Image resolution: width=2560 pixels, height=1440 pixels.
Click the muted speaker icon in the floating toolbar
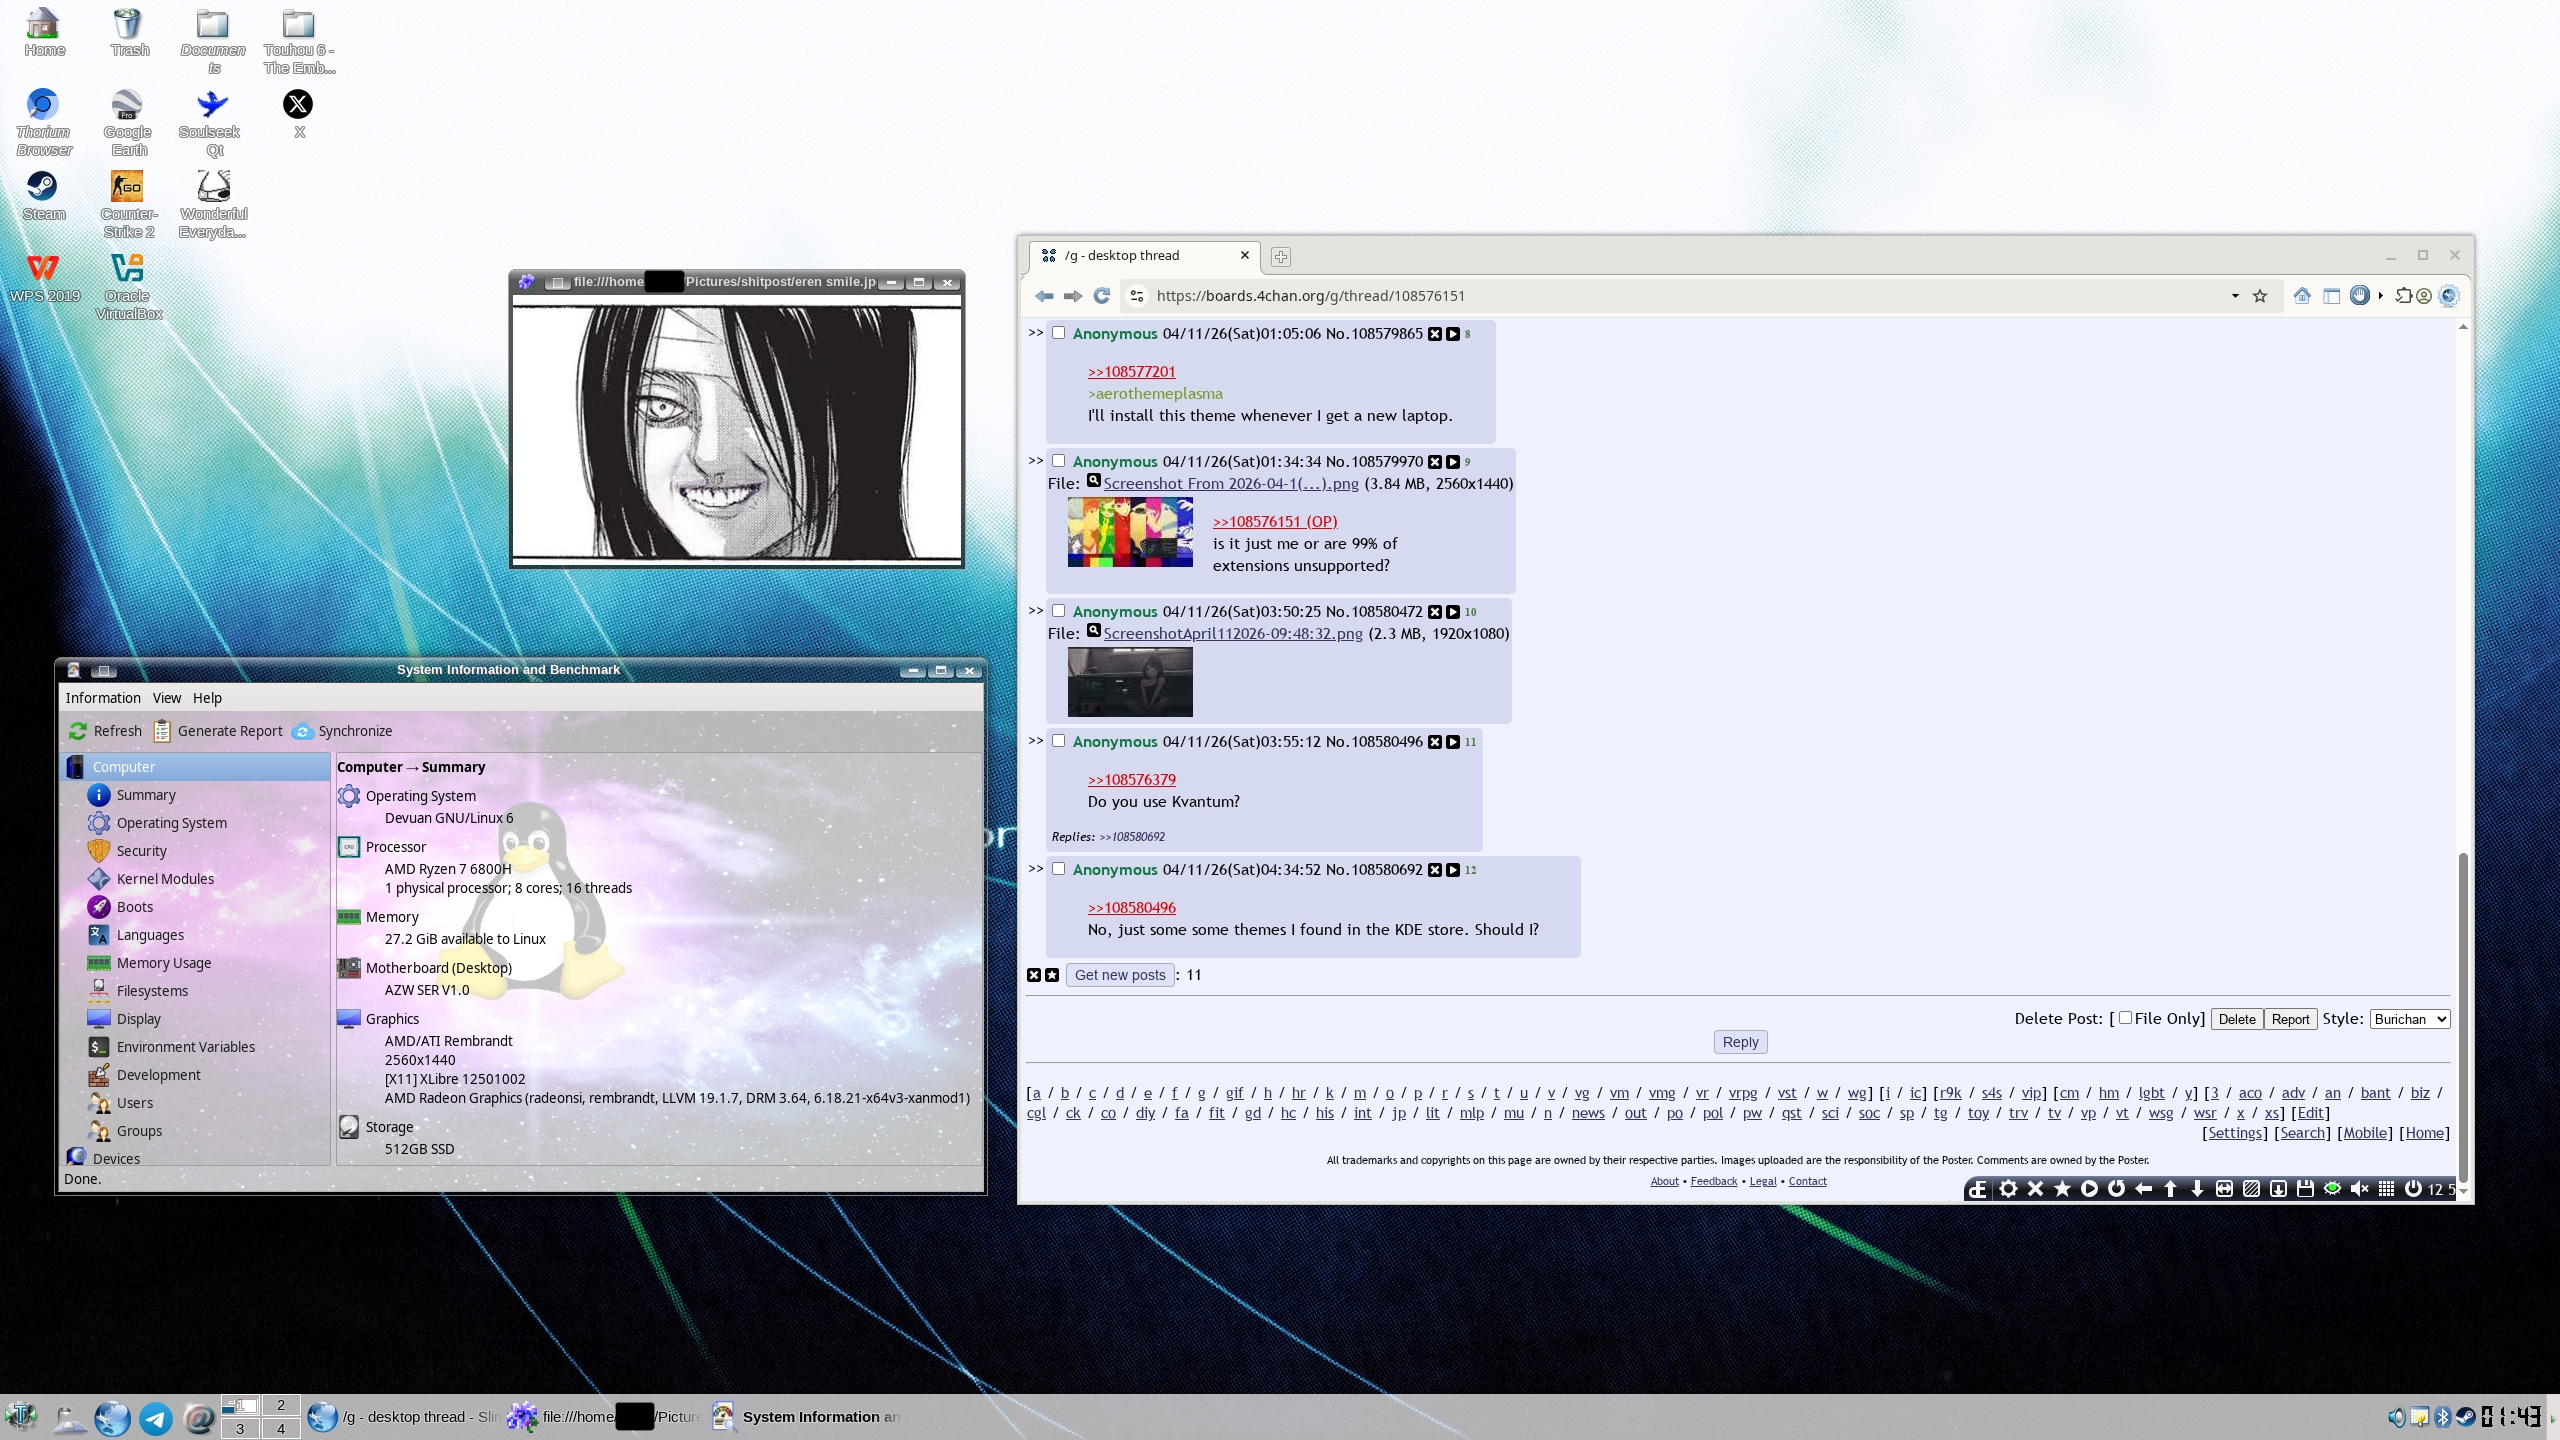tap(2359, 1189)
